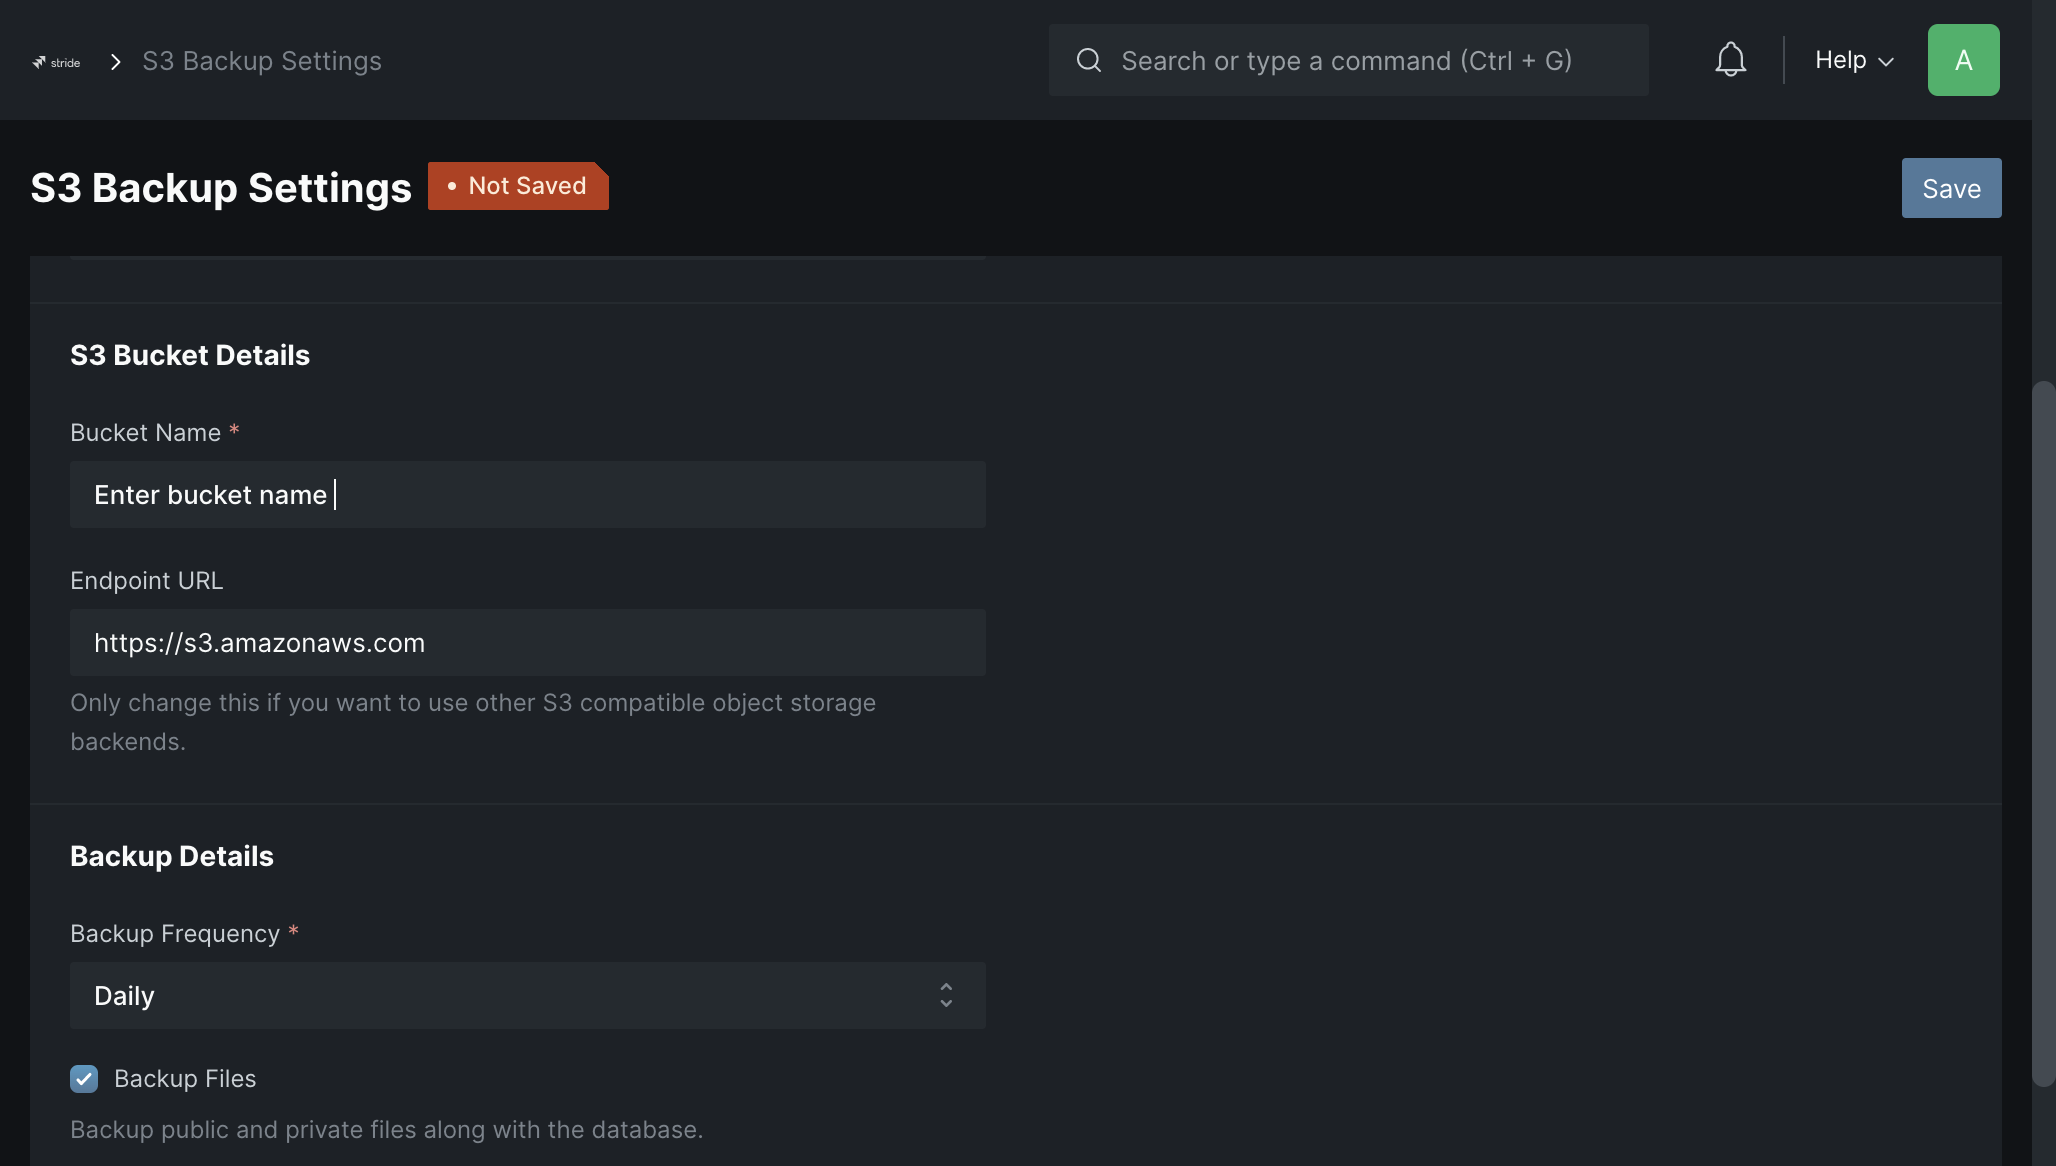
Task: Save the S3 Backup Settings
Action: (1951, 188)
